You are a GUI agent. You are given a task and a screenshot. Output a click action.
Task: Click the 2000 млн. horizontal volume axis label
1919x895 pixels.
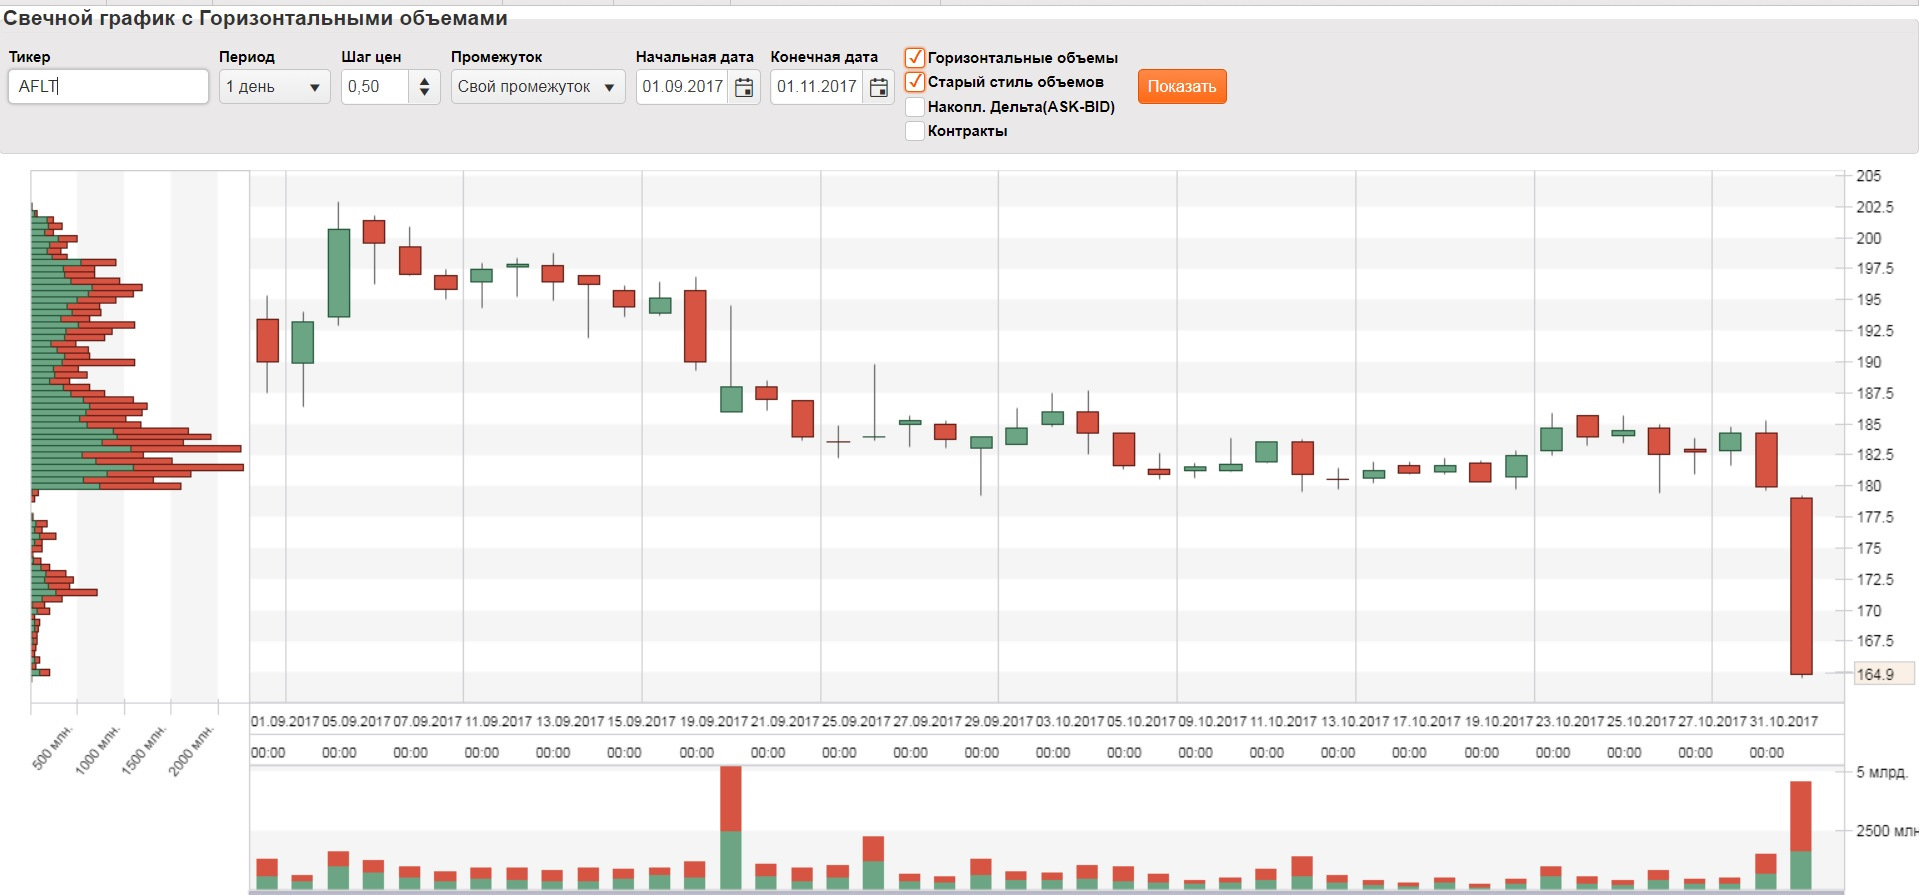pyautogui.click(x=192, y=751)
